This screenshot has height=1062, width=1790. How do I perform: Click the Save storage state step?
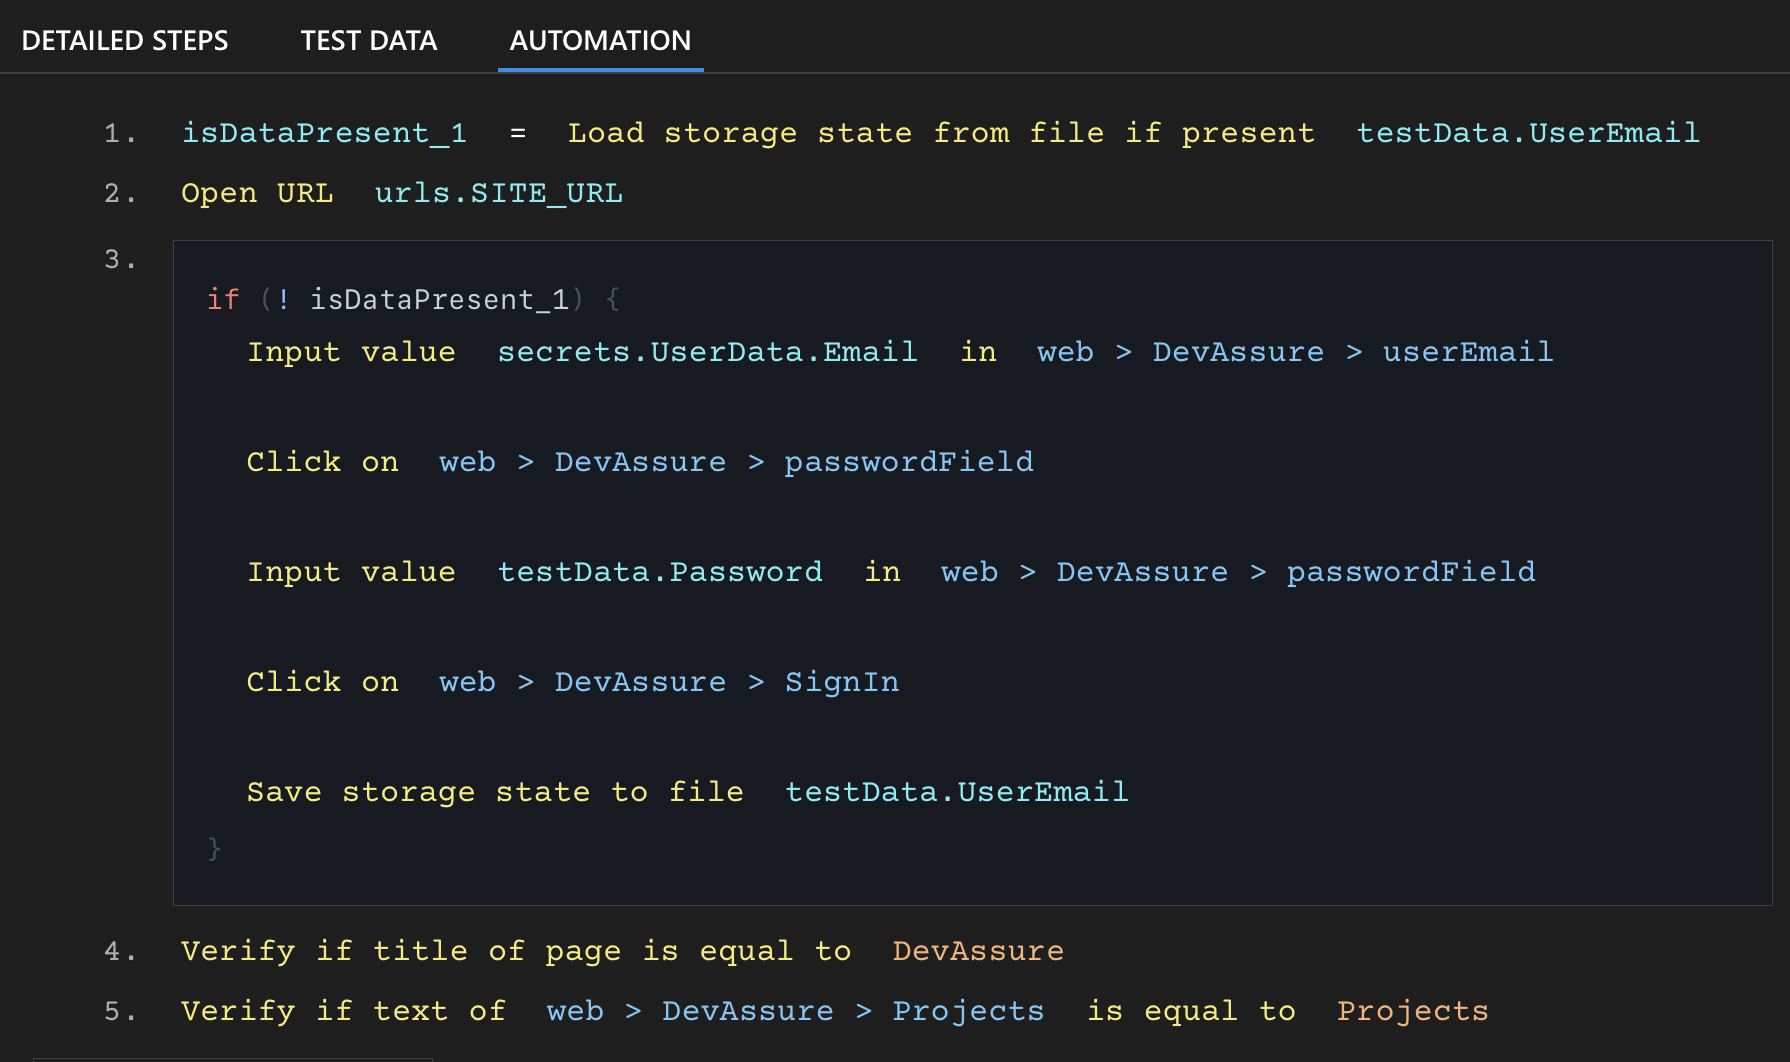[494, 791]
